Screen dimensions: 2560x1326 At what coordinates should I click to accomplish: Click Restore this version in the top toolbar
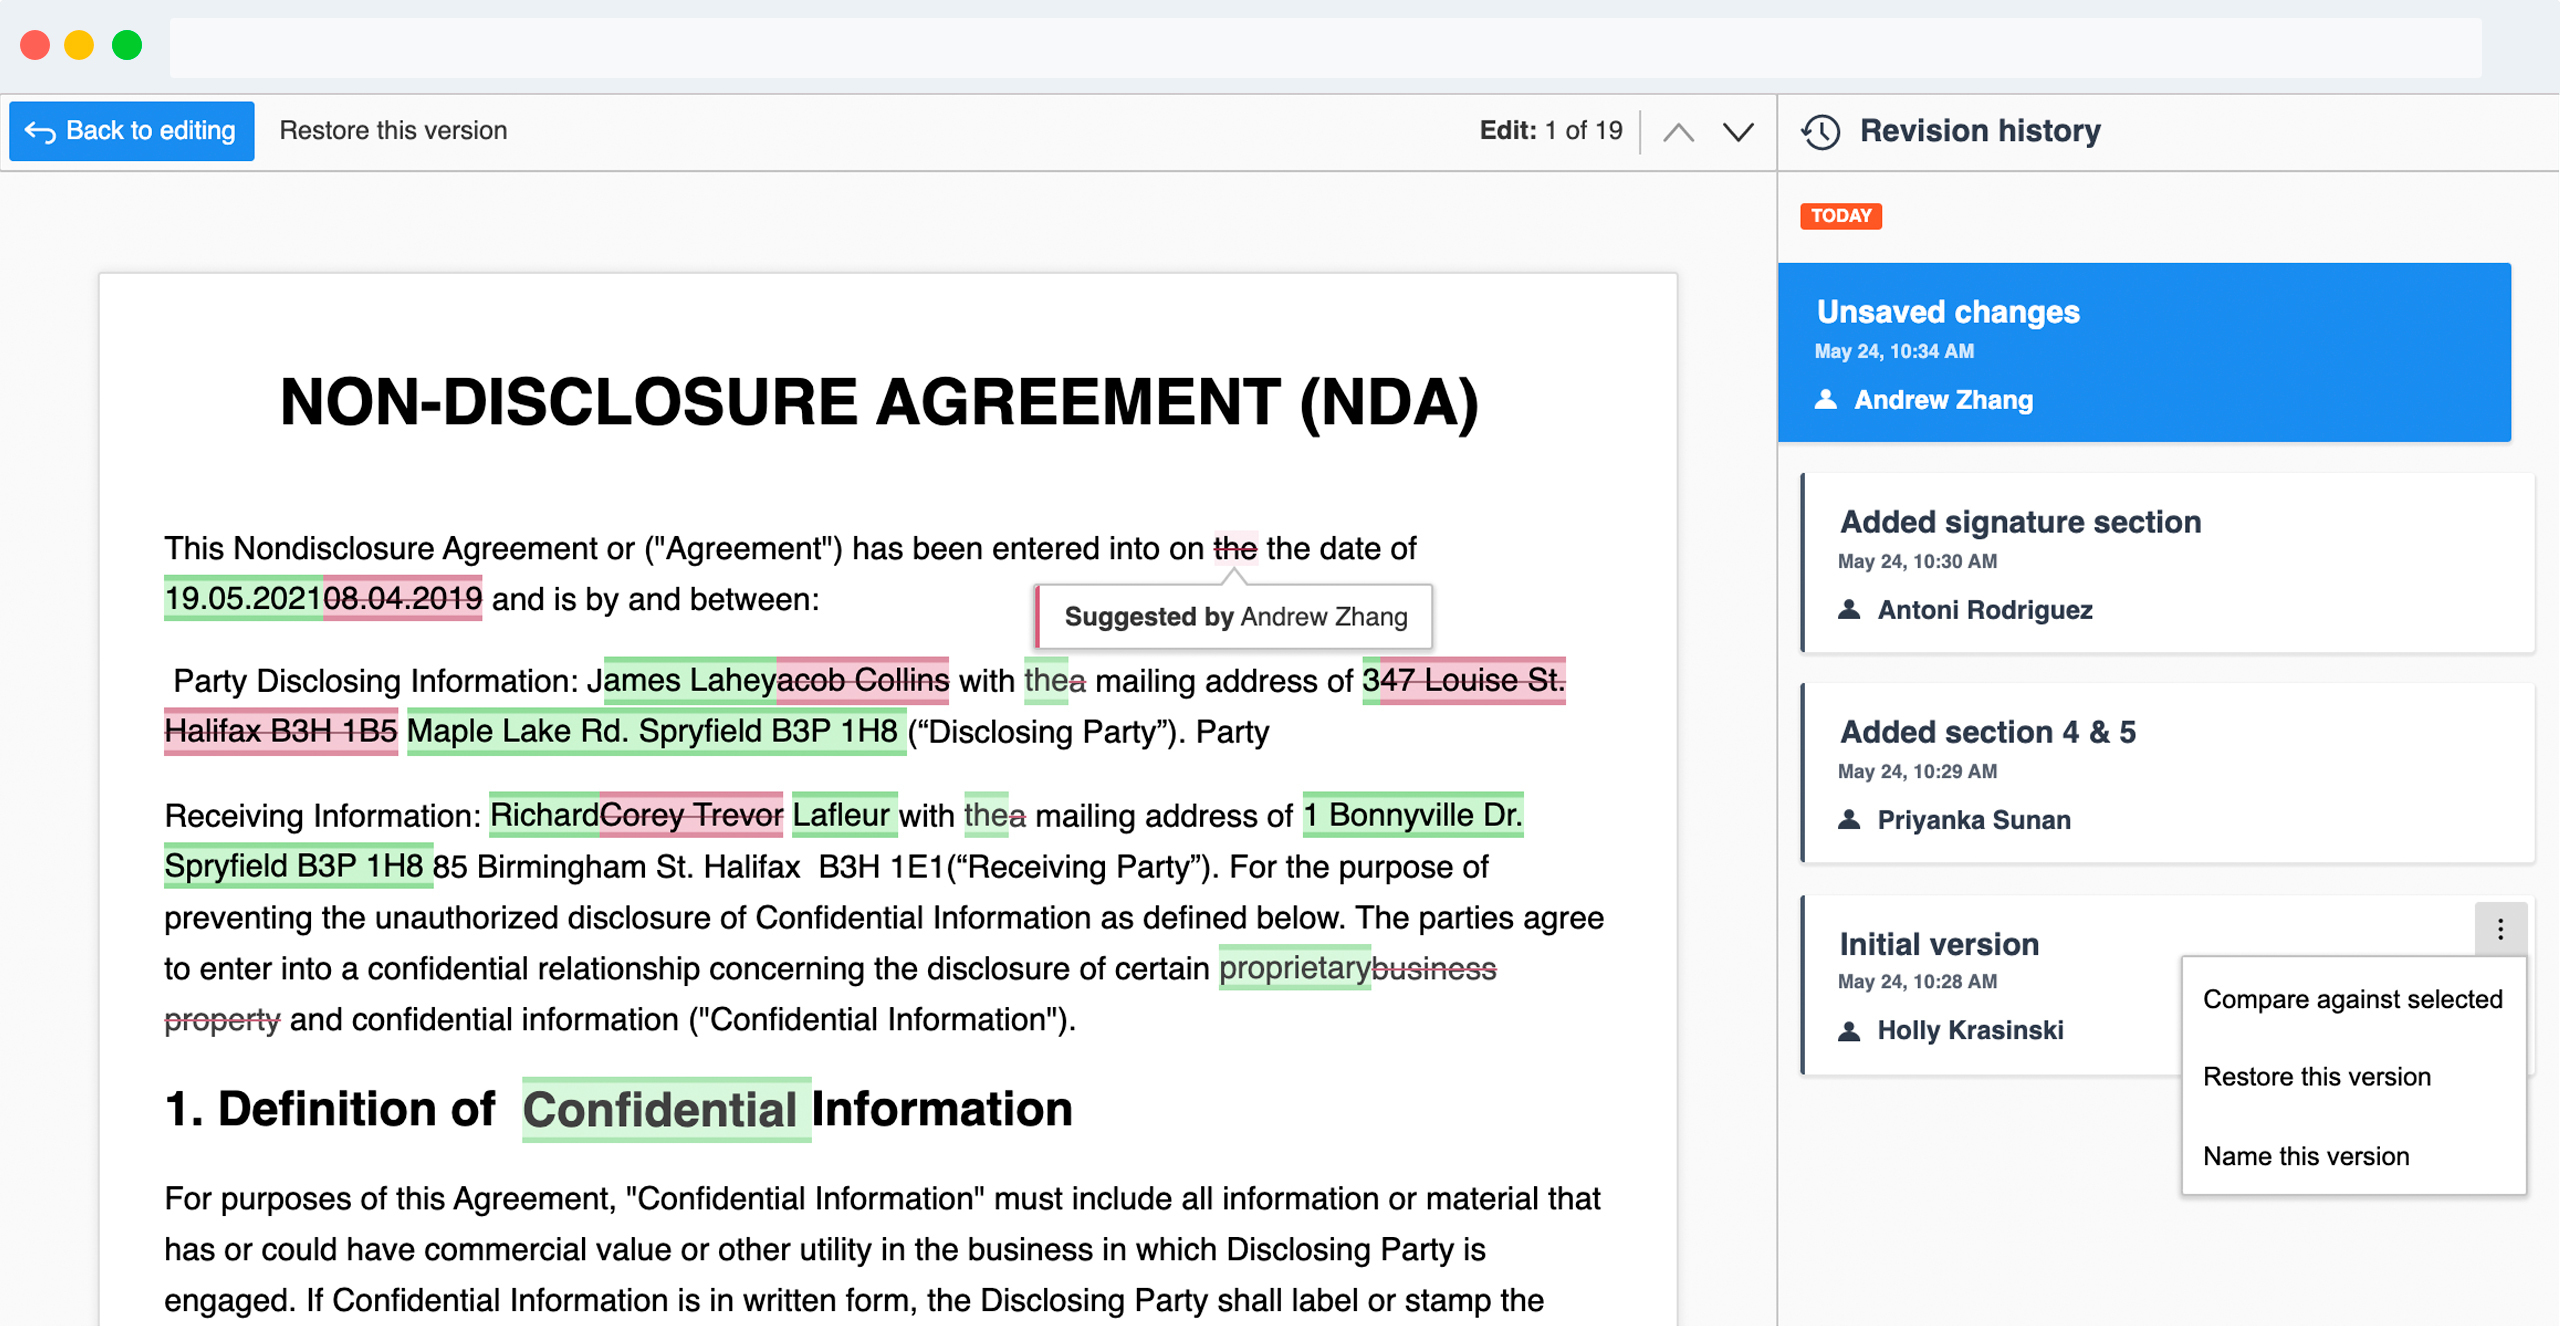(x=393, y=130)
